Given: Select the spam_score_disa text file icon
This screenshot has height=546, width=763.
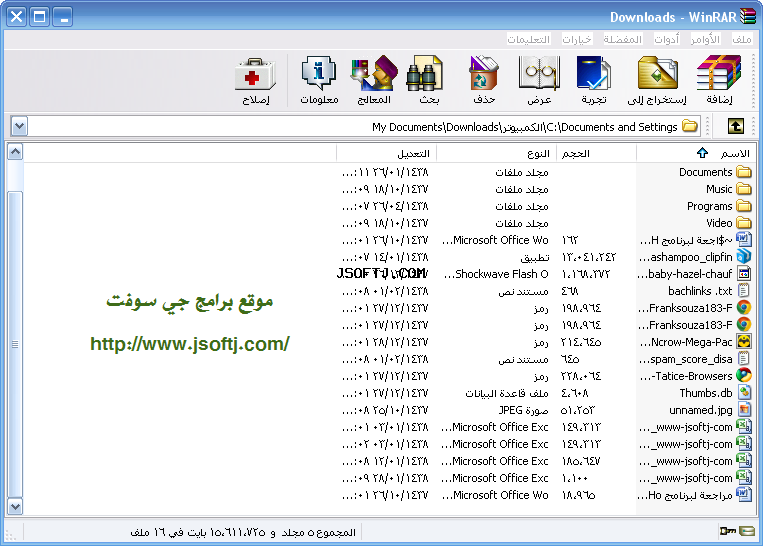Looking at the screenshot, I should pos(744,359).
